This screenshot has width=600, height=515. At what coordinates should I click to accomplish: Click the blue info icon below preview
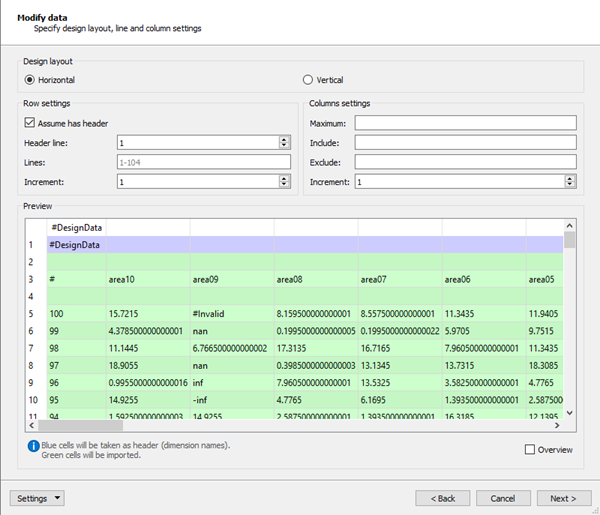click(33, 446)
